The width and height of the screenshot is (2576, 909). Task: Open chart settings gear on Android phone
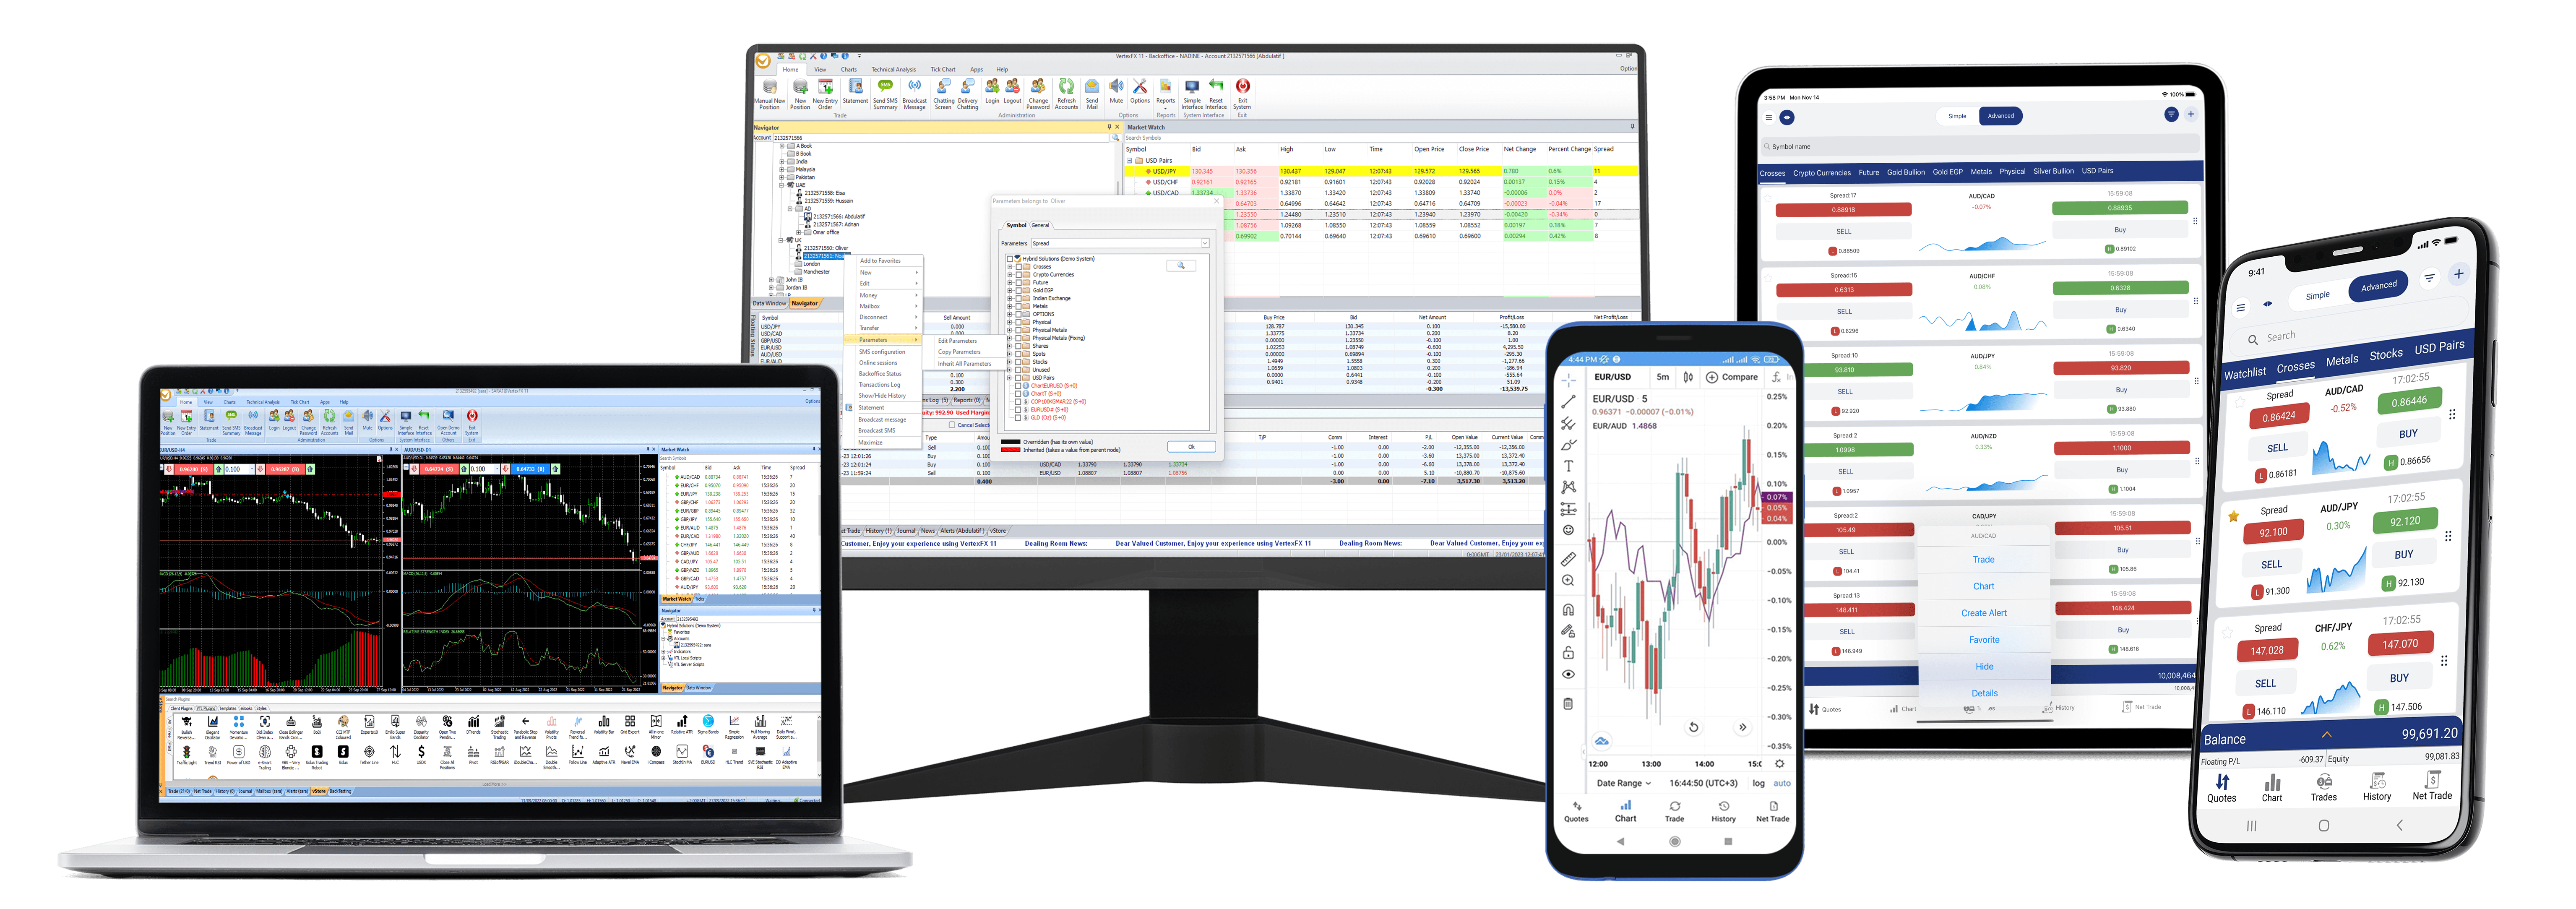tap(1779, 764)
